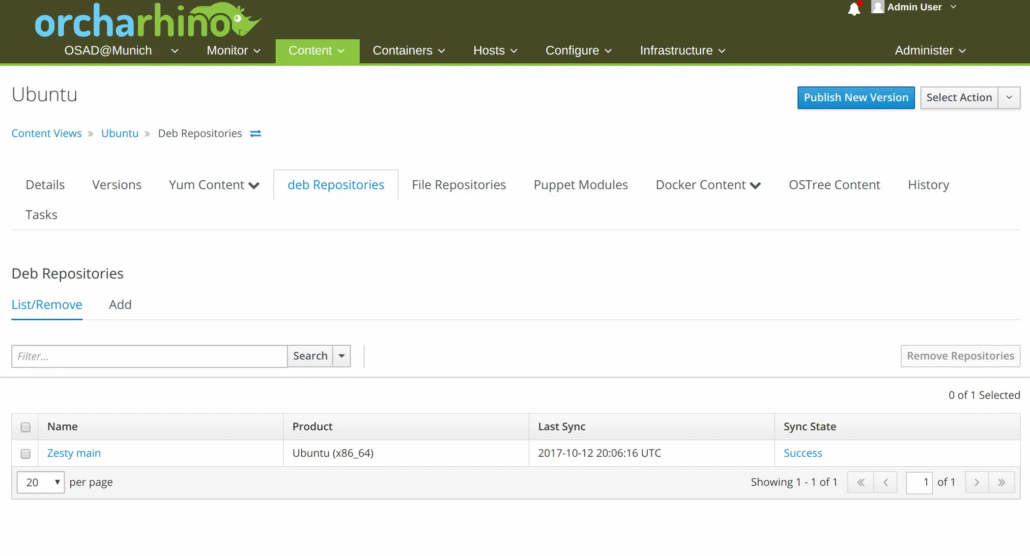
Task: Click the Admin User avatar icon
Action: click(878, 7)
